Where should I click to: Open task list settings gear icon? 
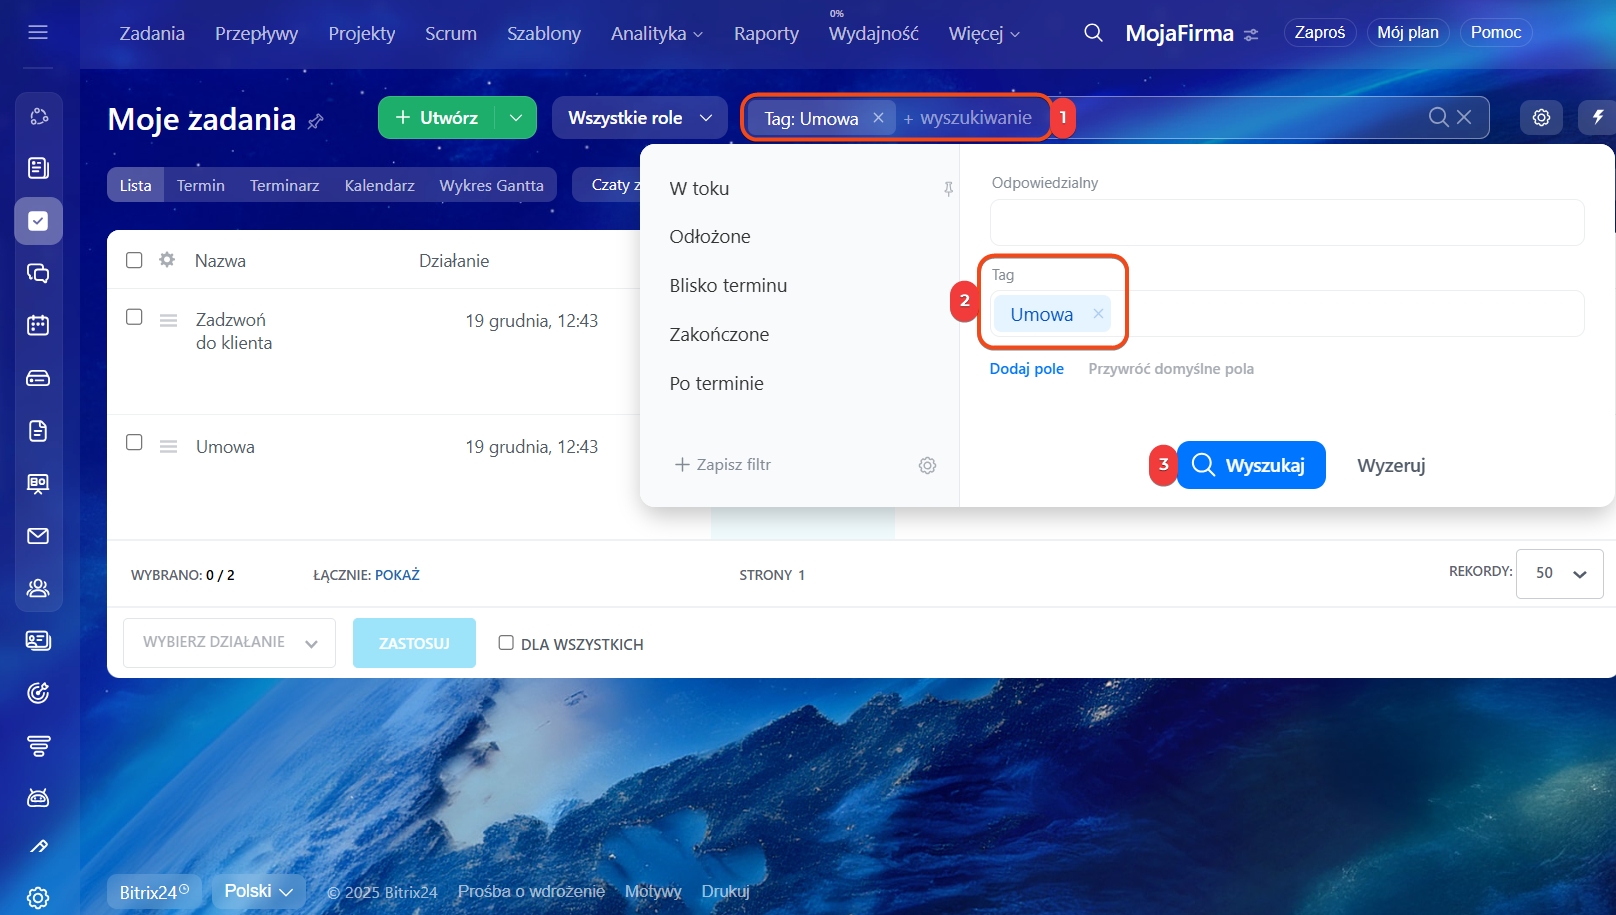1541,118
